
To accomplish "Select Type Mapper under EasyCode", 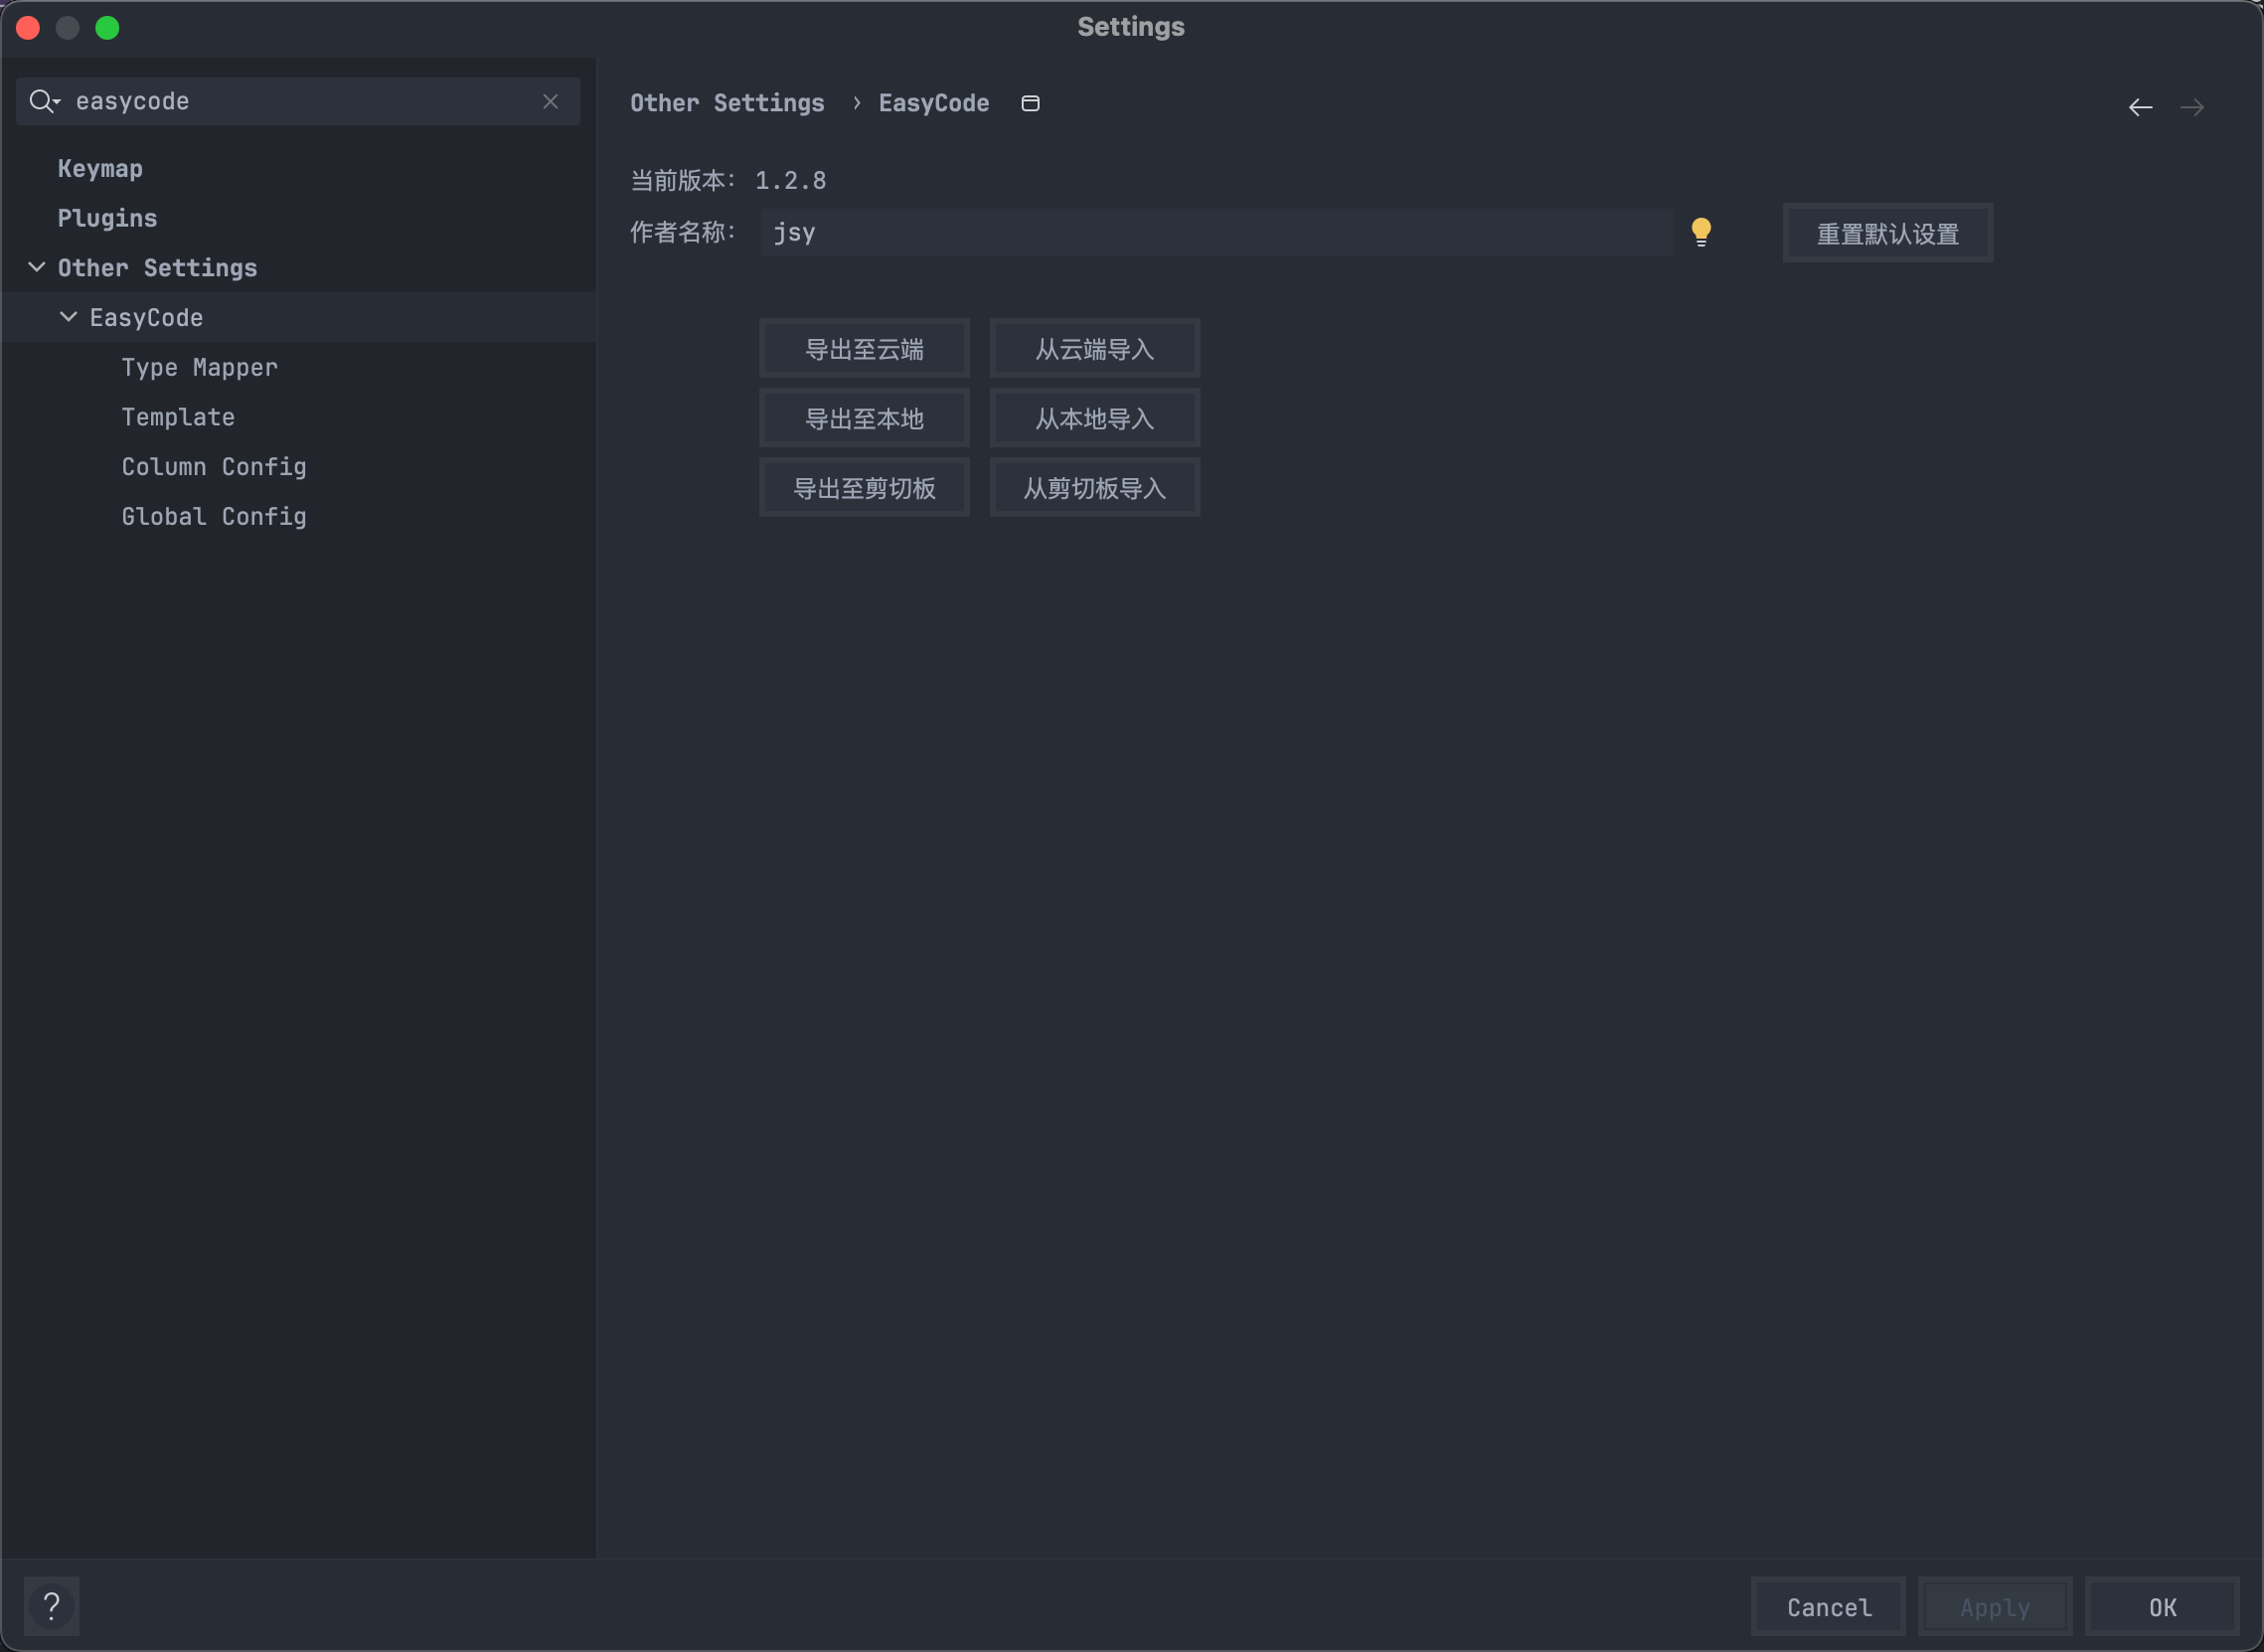I will tap(200, 367).
